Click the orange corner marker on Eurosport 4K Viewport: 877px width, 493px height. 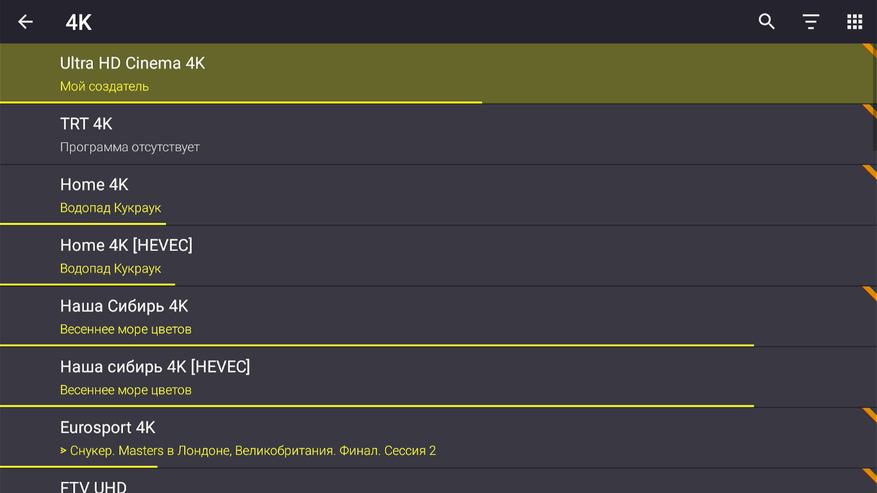pyautogui.click(x=870, y=414)
